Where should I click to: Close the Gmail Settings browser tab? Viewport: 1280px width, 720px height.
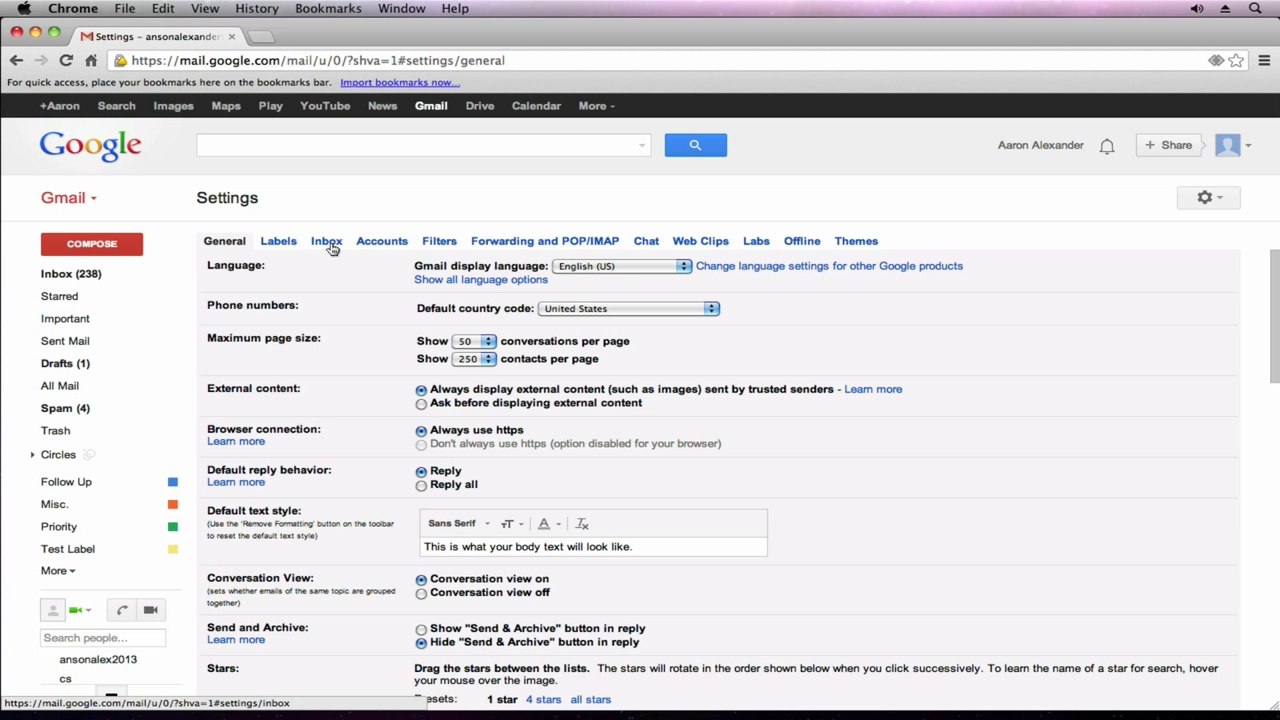(232, 36)
